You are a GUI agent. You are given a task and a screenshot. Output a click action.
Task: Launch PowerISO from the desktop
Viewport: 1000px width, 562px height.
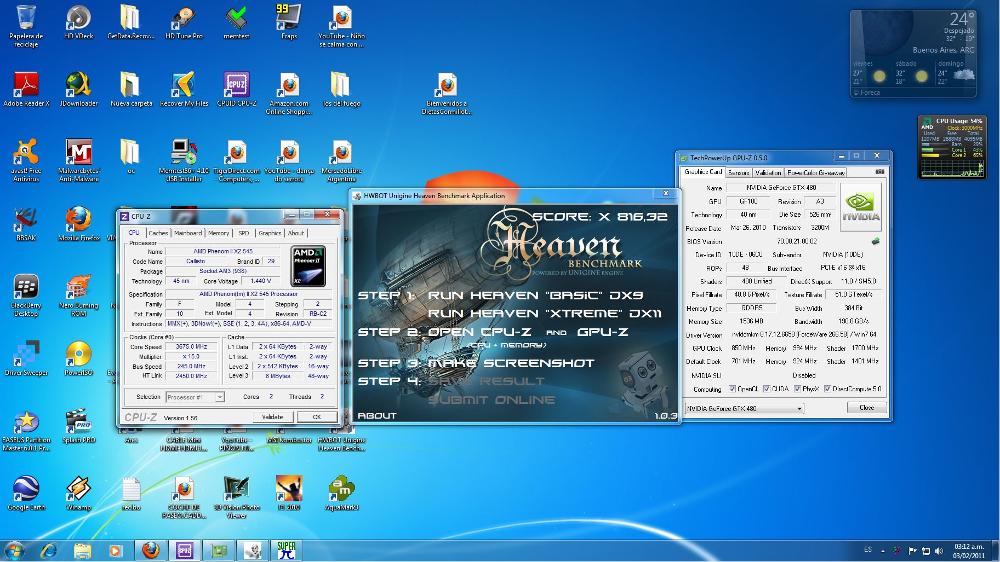pyautogui.click(x=78, y=359)
